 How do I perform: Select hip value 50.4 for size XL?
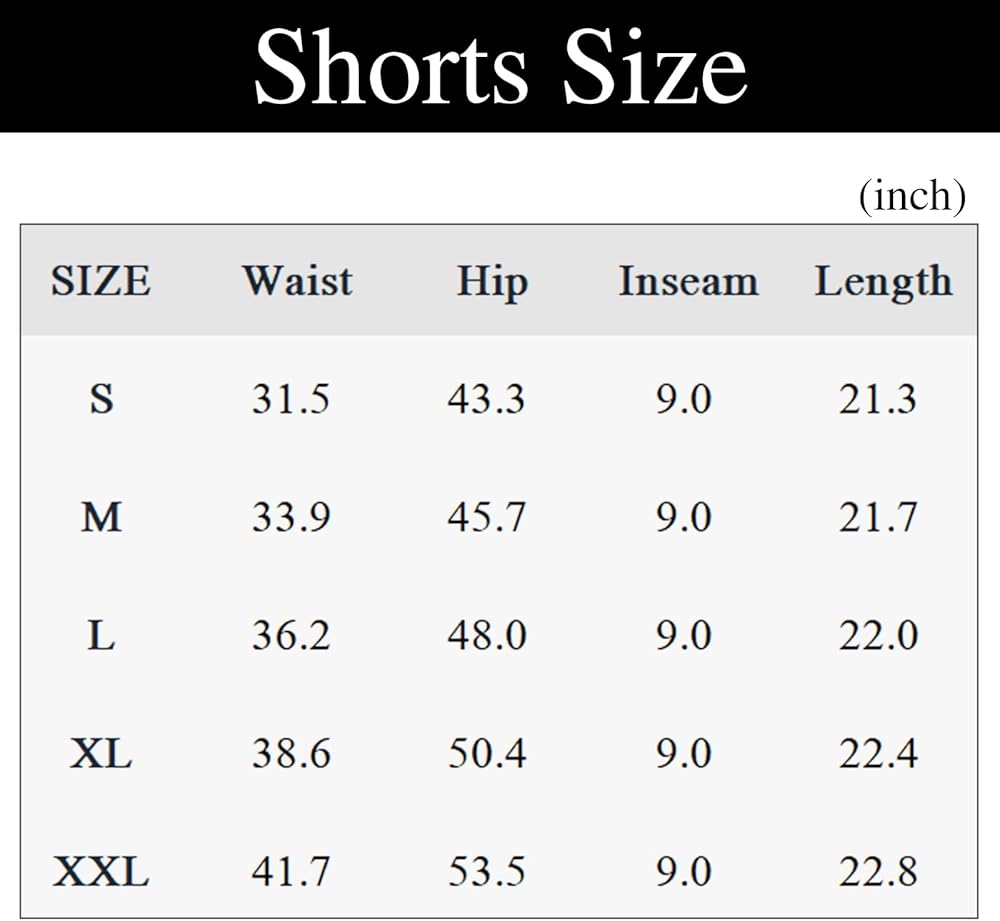point(486,754)
